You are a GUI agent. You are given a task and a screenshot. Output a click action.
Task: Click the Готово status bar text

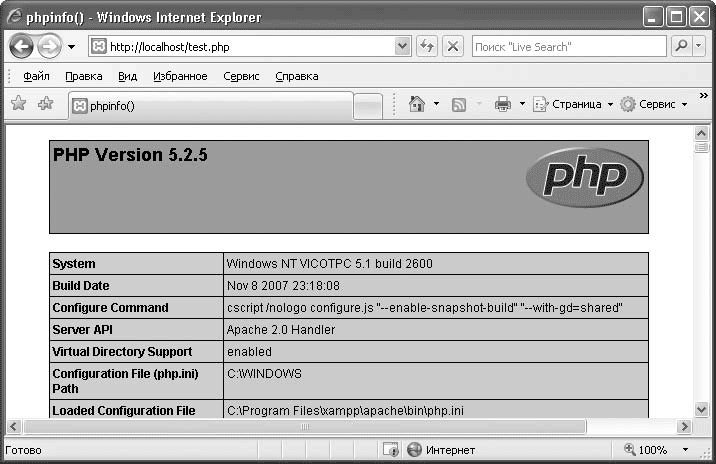[23, 450]
